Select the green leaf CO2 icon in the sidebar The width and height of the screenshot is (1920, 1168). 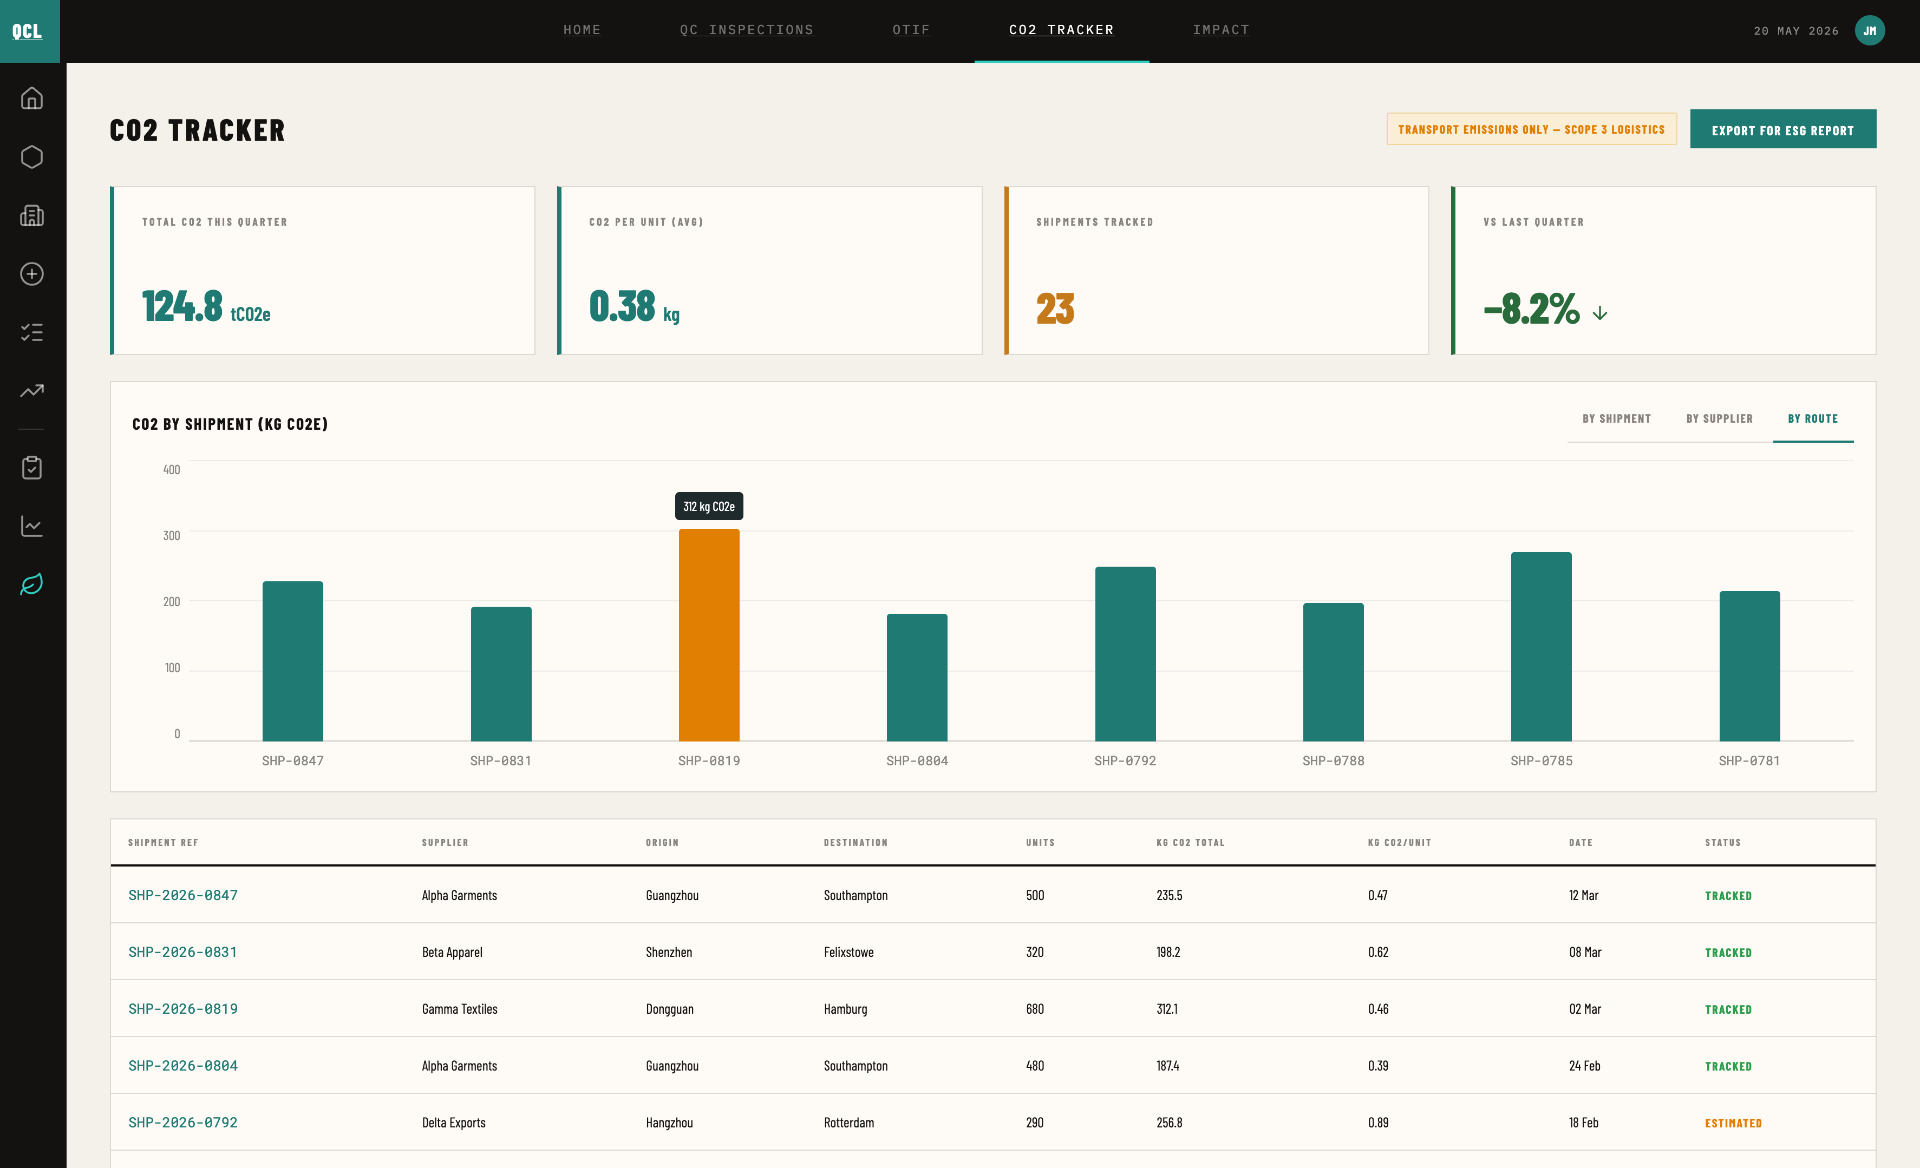coord(32,584)
